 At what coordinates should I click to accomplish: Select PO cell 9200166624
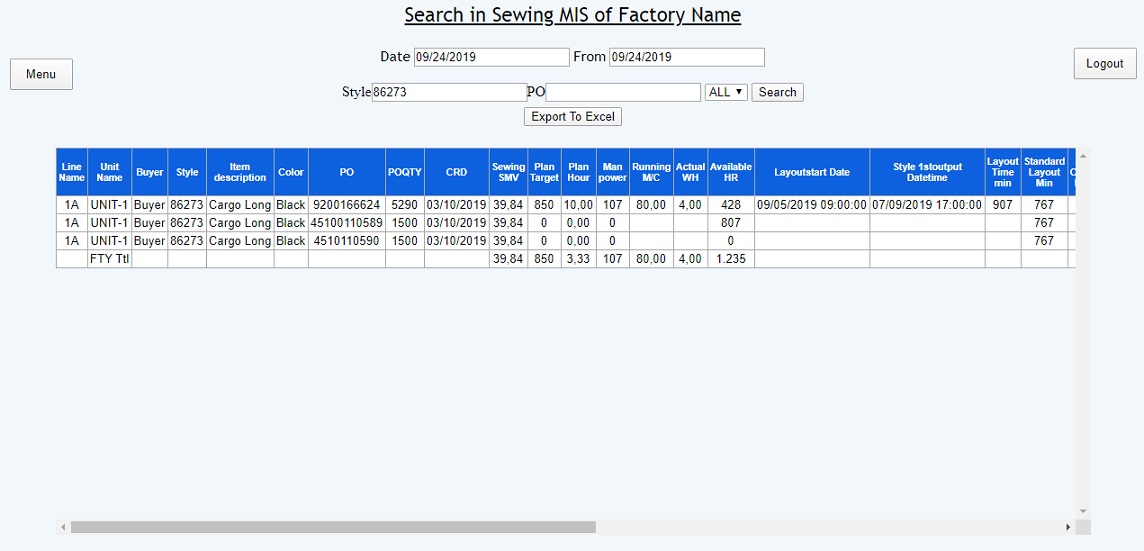(347, 205)
